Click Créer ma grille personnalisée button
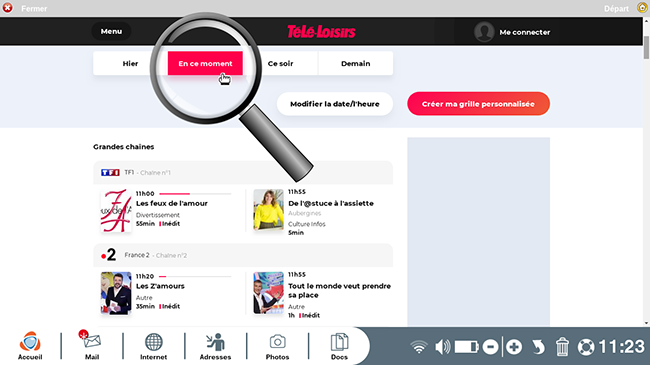Screen dimensions: 650x365 coord(478,104)
